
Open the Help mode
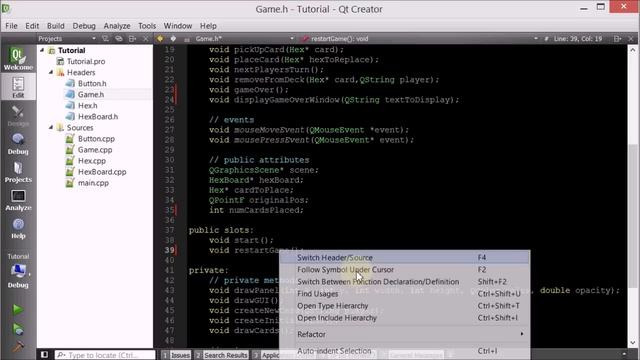18,228
